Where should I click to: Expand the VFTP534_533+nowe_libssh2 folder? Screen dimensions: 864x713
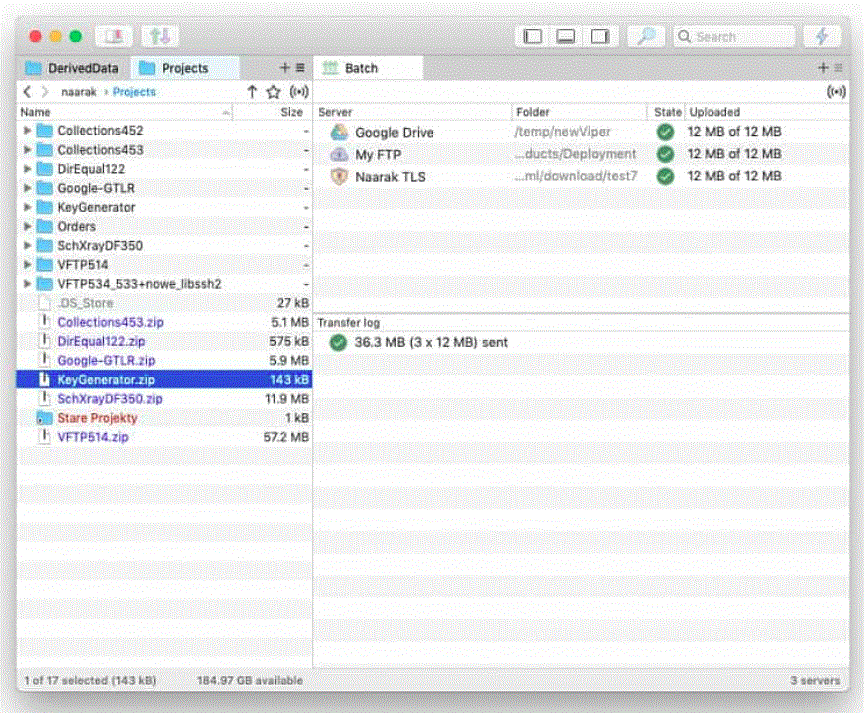point(27,284)
